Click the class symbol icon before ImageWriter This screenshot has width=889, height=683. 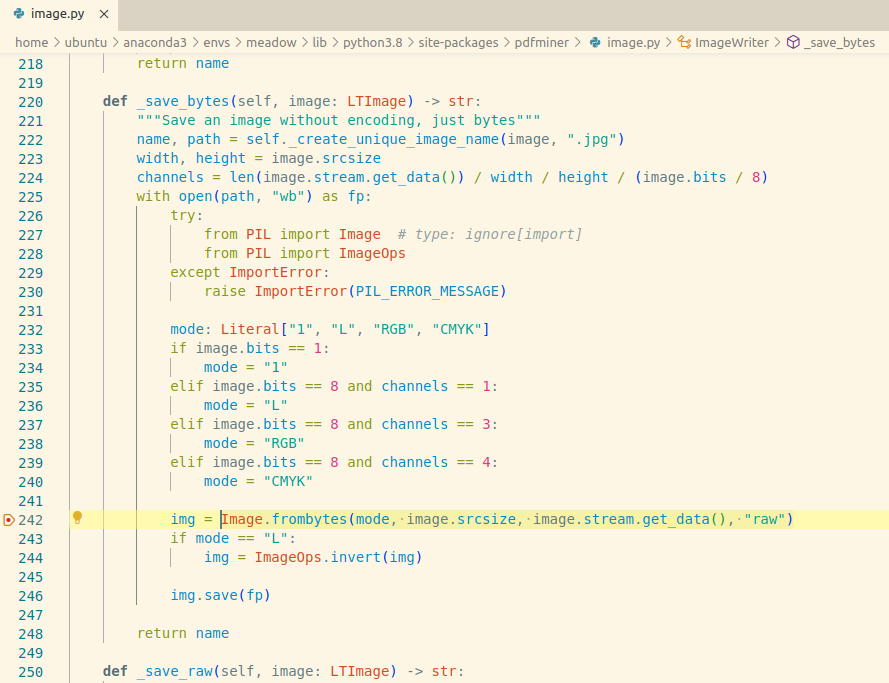pyautogui.click(x=684, y=43)
